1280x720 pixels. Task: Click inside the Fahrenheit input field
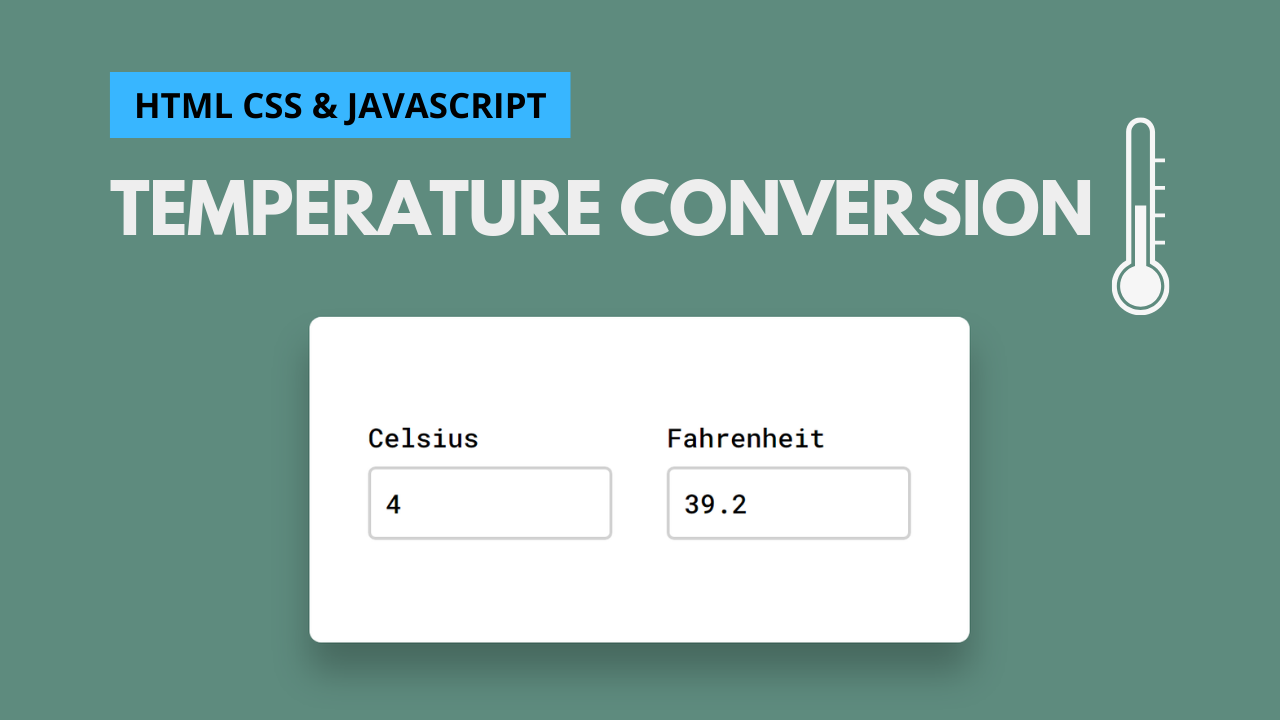click(788, 503)
